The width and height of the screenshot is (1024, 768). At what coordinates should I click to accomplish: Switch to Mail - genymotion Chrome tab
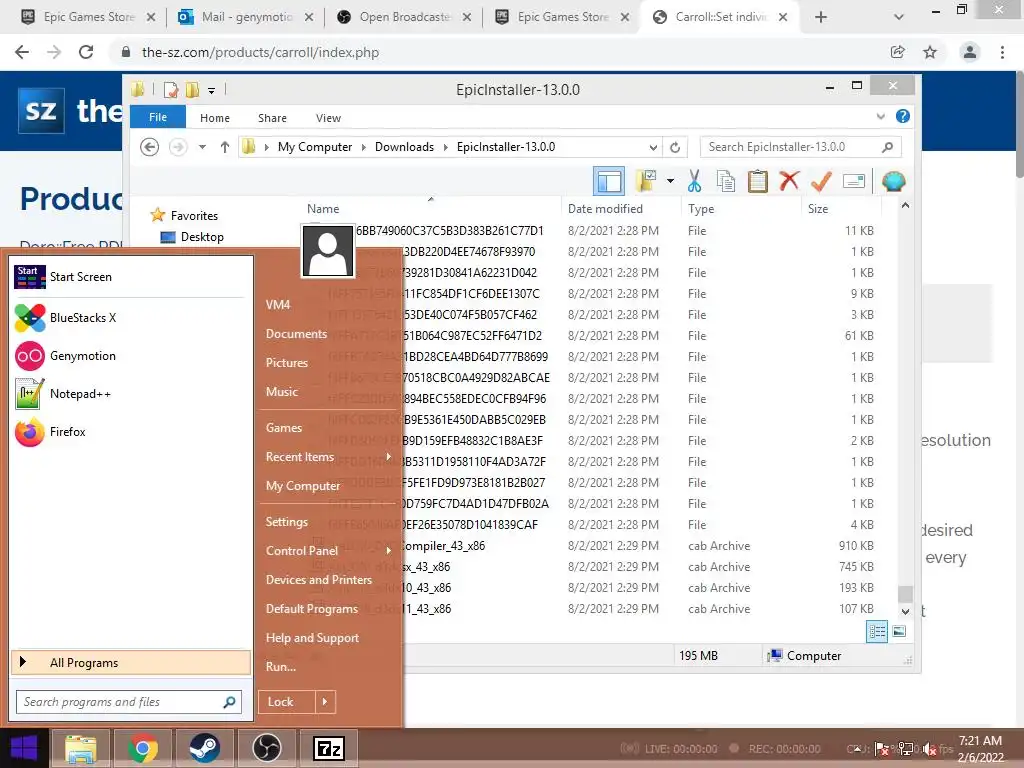pos(246,17)
